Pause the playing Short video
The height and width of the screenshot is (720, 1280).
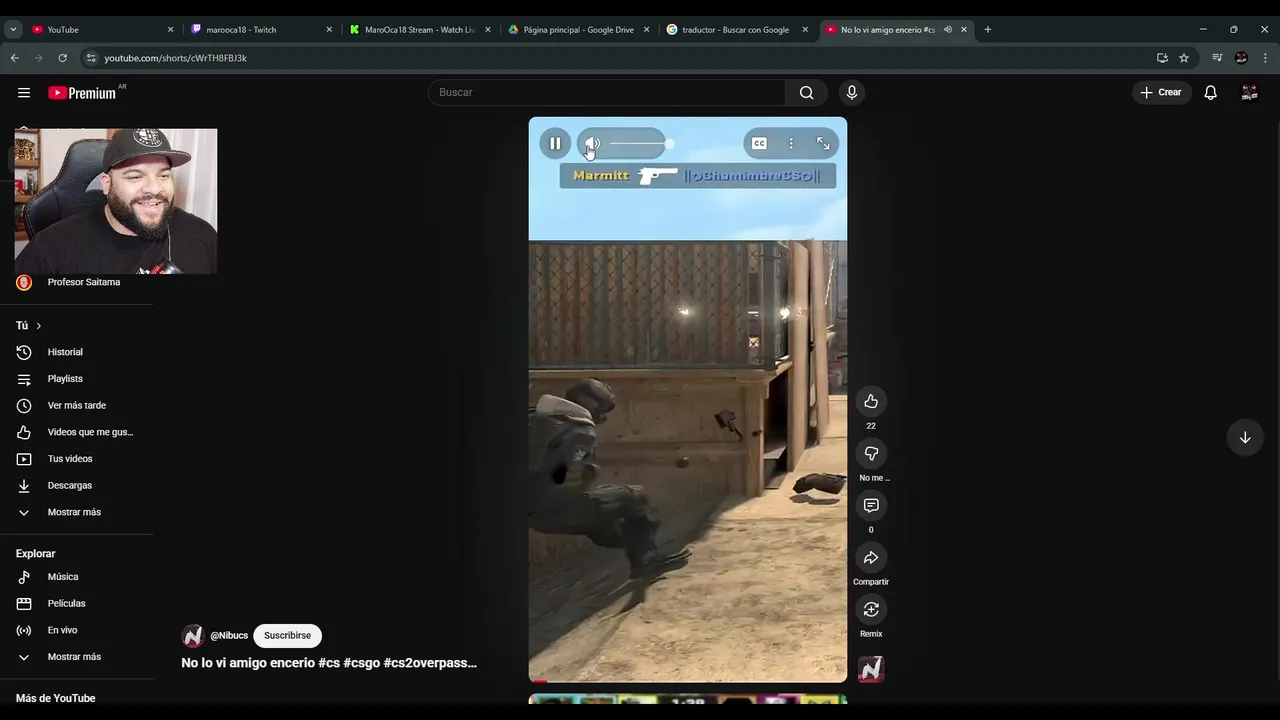(555, 143)
